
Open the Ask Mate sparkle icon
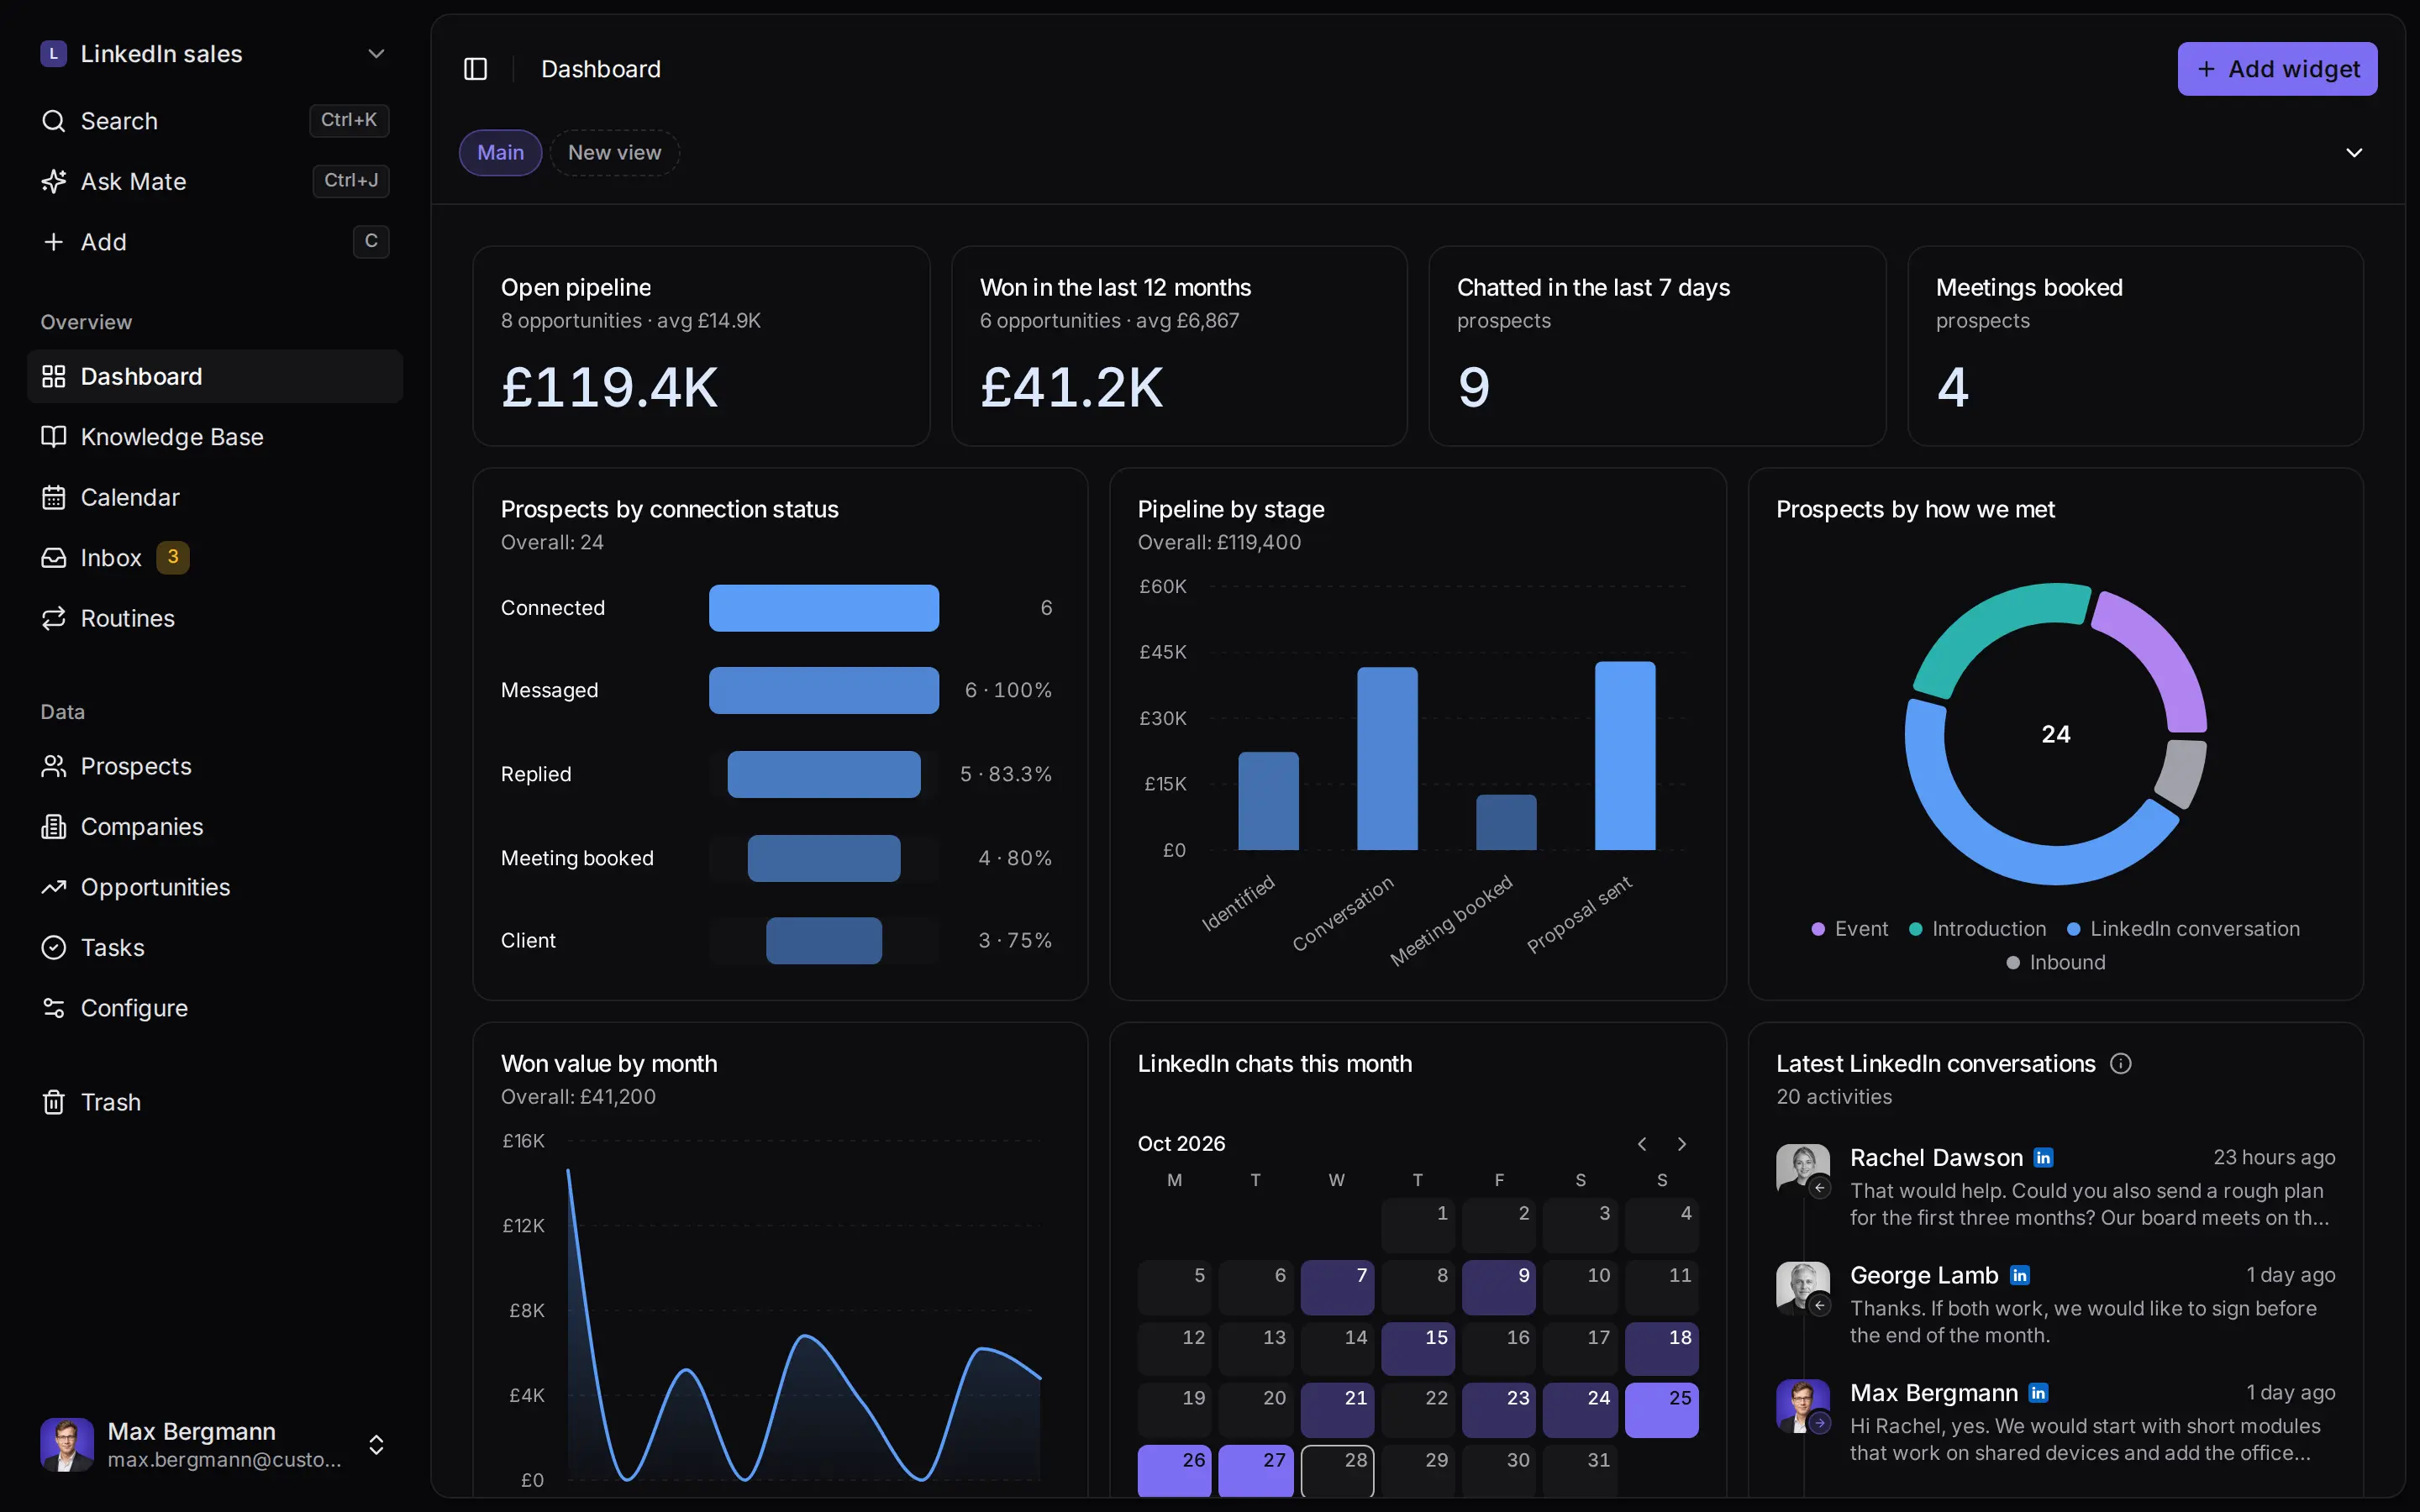pos(54,181)
